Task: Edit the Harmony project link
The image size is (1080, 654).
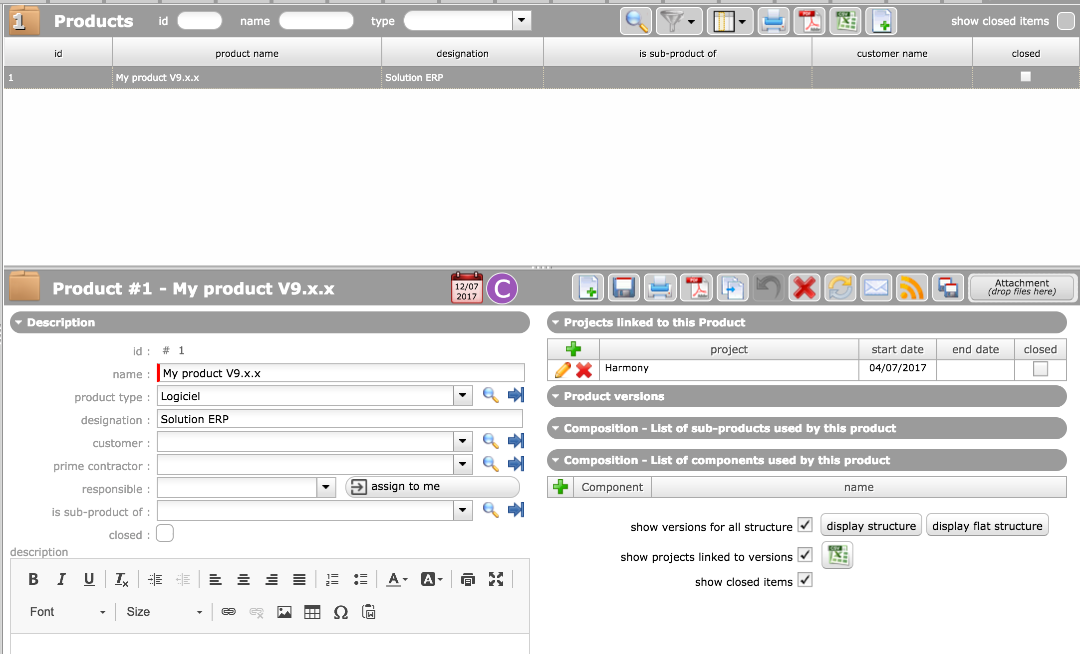Action: point(562,370)
